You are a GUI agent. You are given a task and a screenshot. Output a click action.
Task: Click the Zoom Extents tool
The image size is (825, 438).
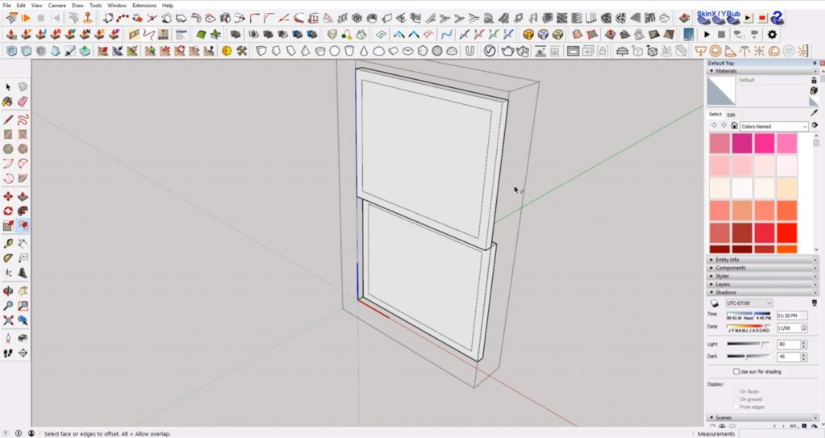[8, 320]
